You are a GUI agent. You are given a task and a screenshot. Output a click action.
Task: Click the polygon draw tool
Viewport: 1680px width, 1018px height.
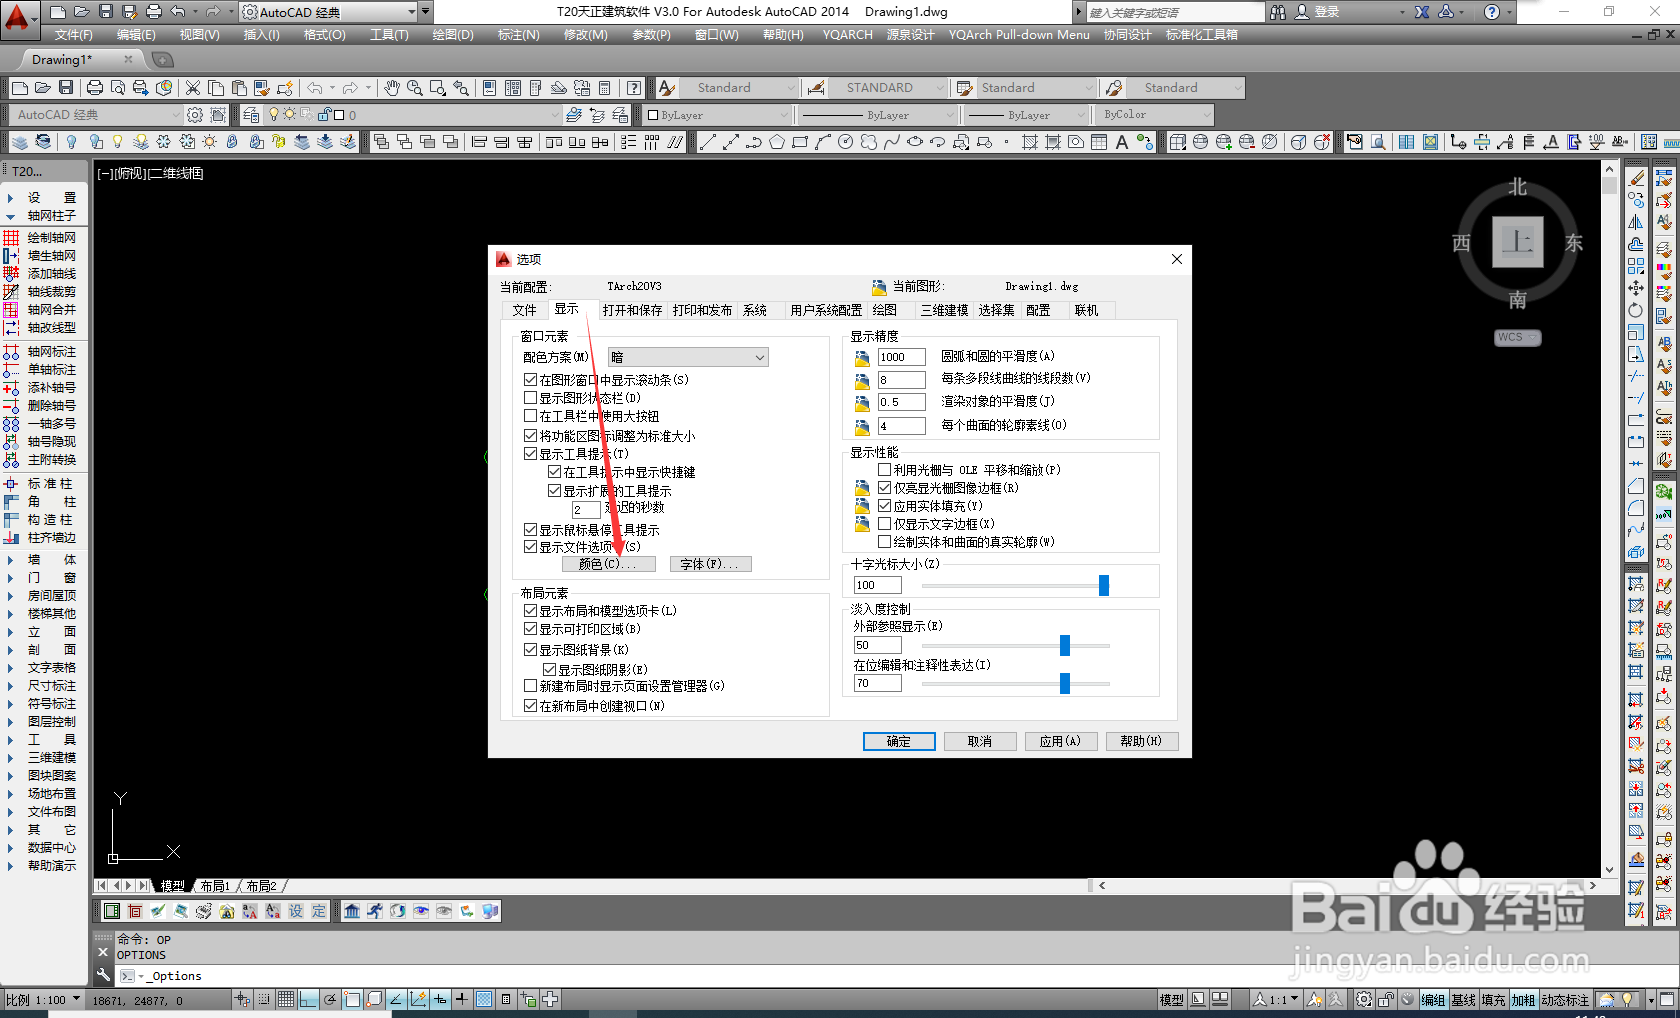click(x=776, y=142)
